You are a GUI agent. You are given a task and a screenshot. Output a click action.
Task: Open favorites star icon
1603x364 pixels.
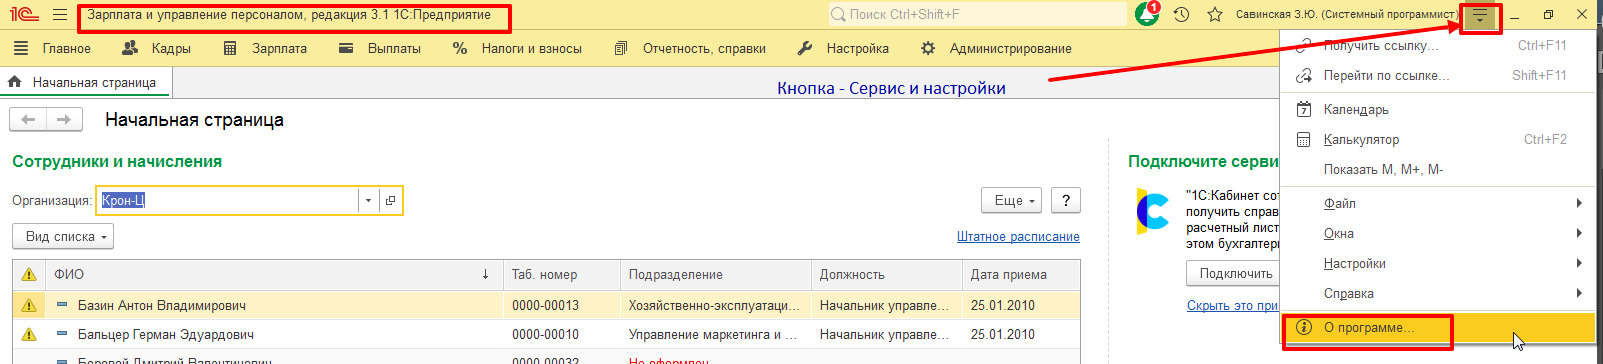tap(1215, 15)
